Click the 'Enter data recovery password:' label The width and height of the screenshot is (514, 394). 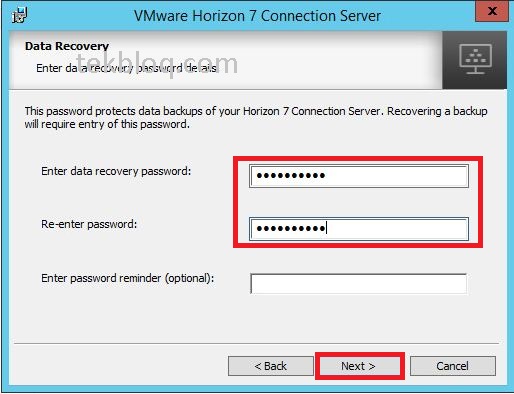(x=116, y=171)
